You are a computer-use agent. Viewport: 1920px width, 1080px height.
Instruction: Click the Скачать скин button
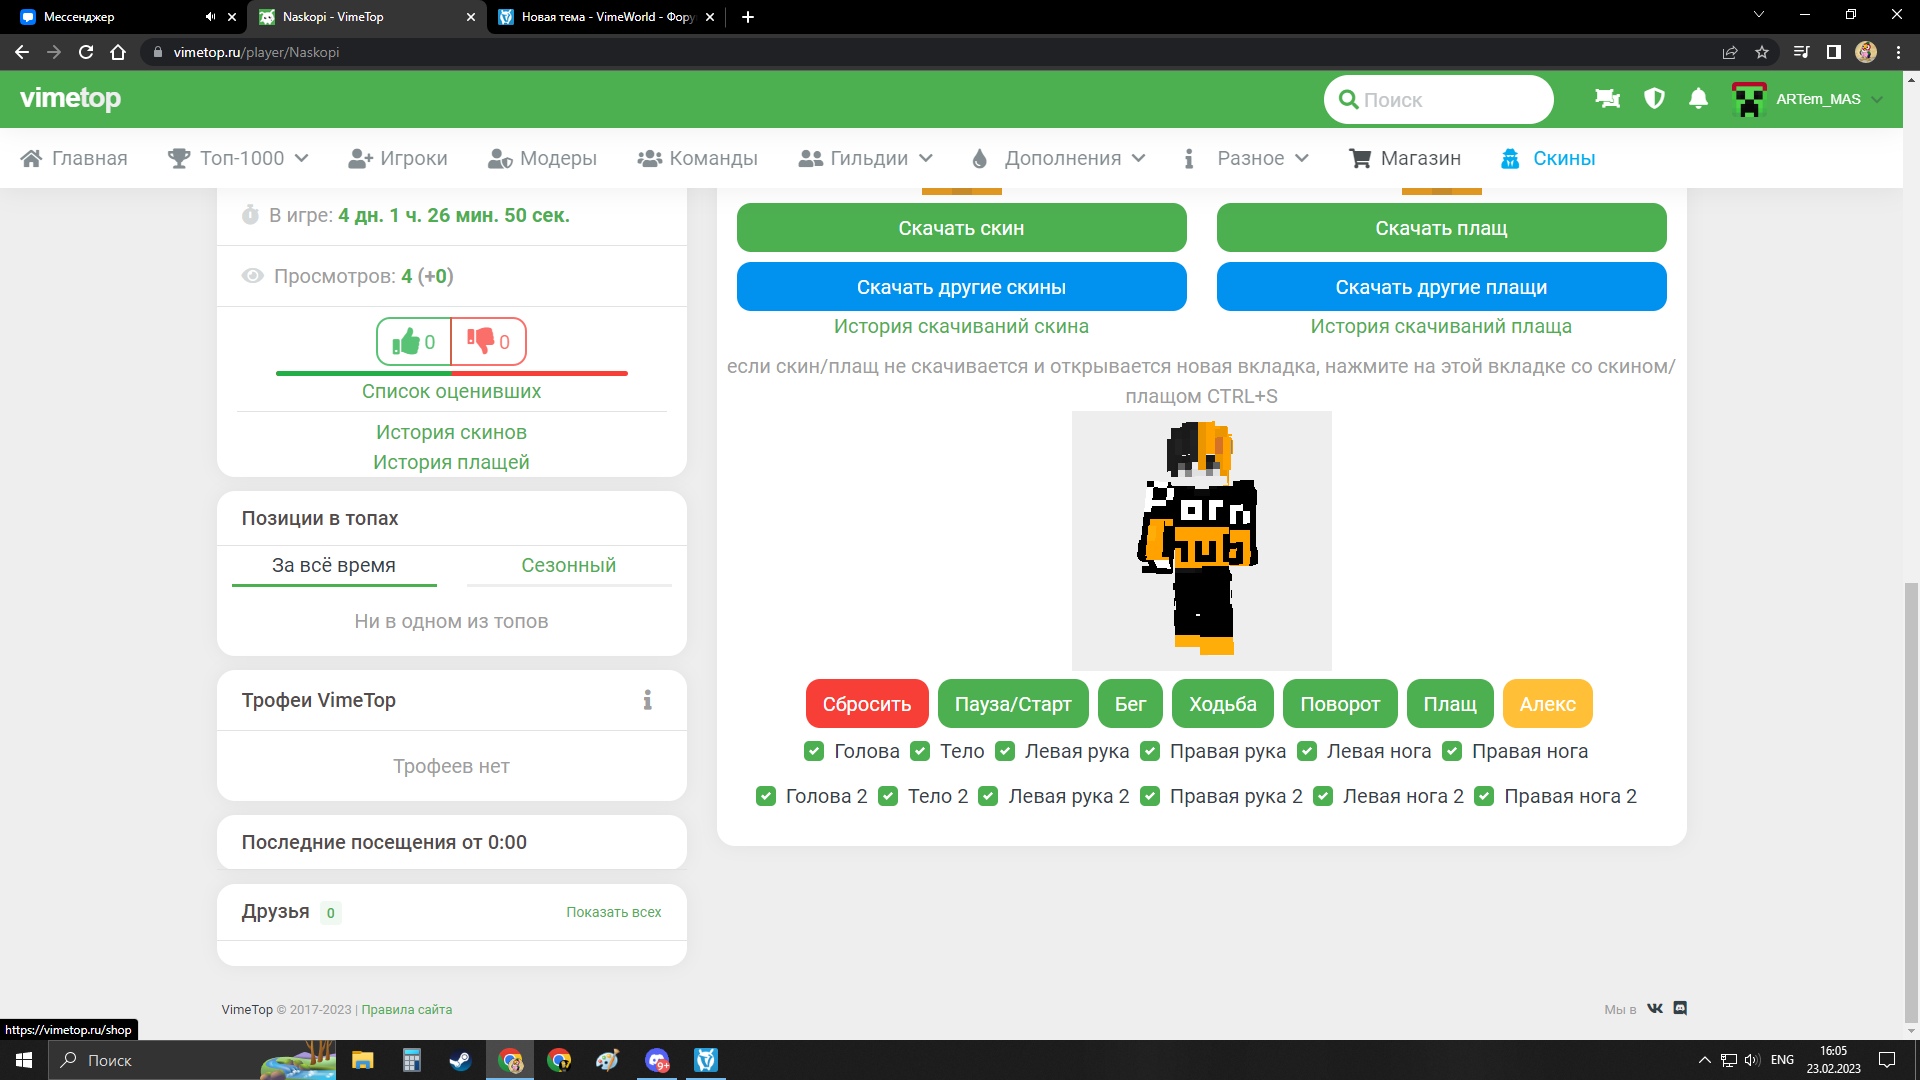[x=961, y=228]
